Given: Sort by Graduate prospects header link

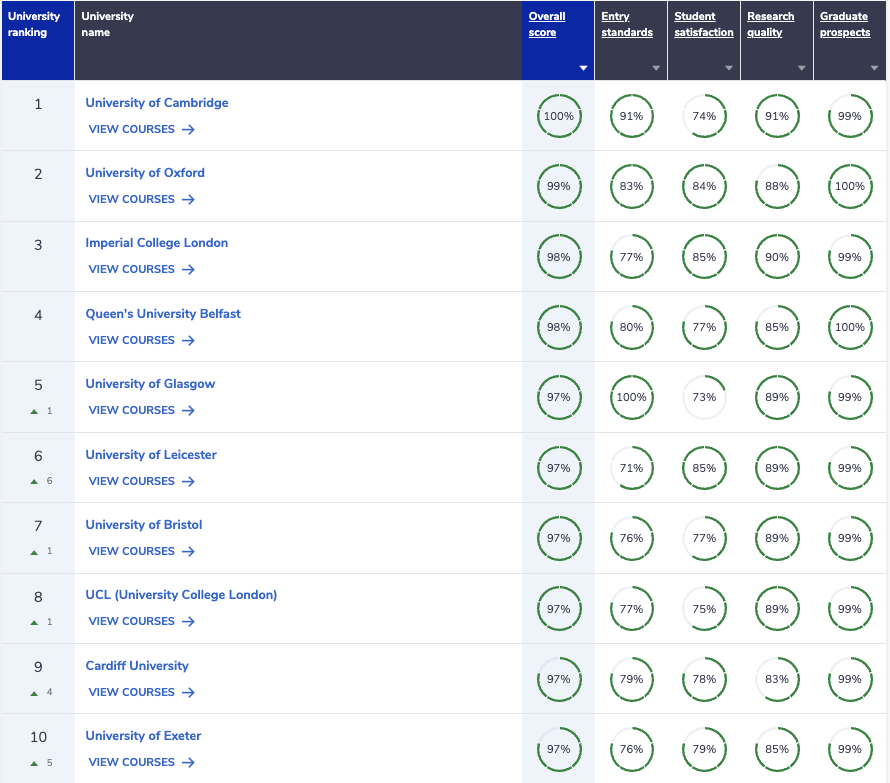Looking at the screenshot, I should coord(845,24).
